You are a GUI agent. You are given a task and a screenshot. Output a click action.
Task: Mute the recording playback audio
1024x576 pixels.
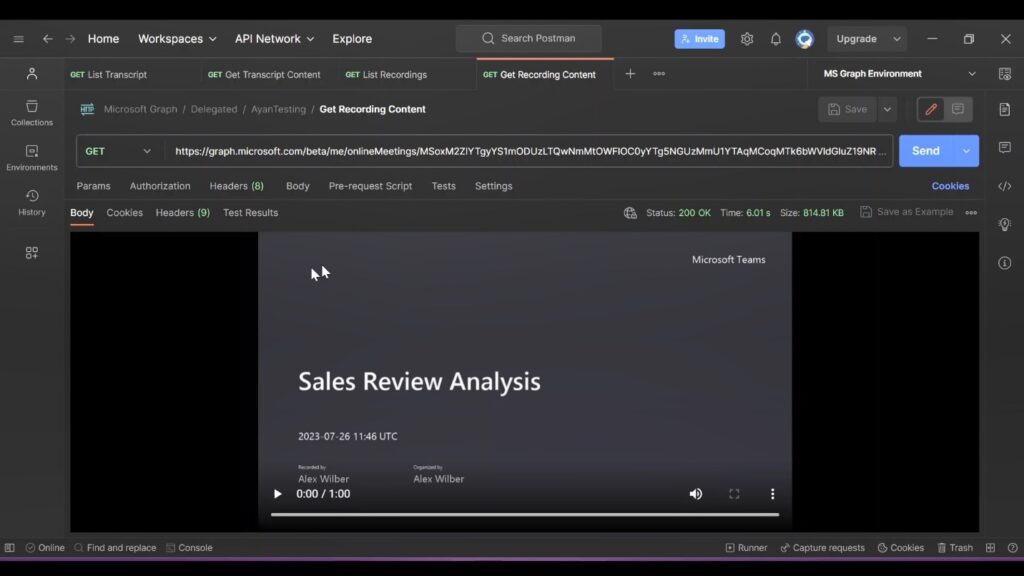[x=696, y=493]
